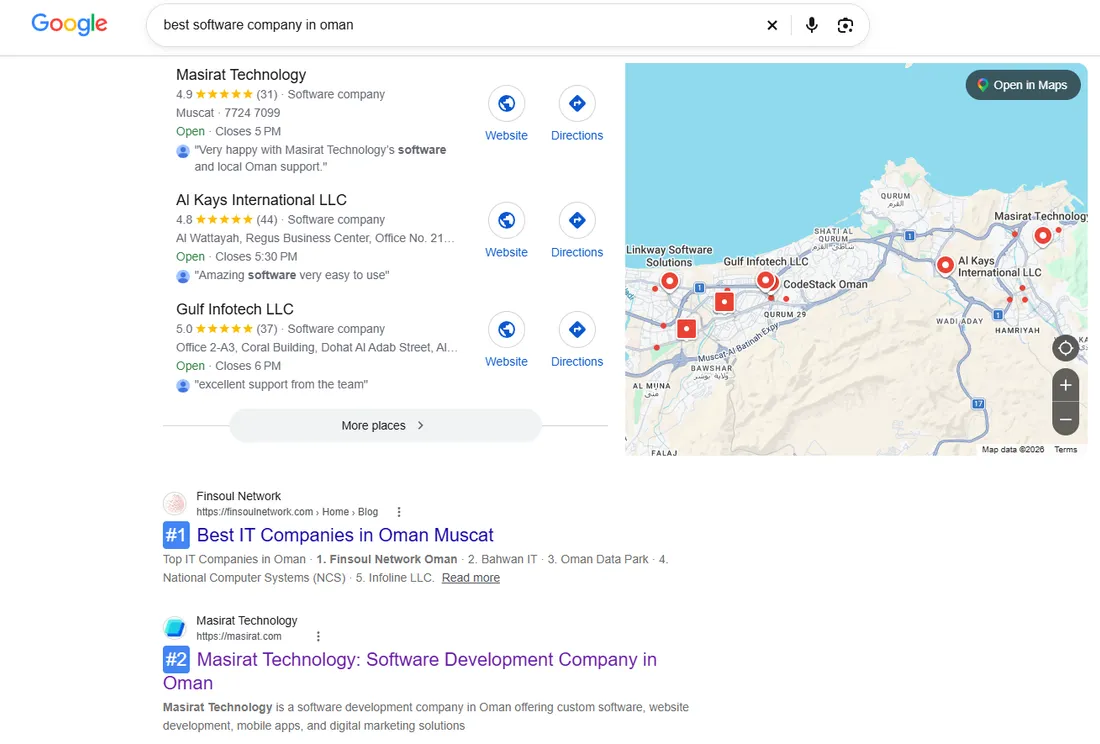1100x744 pixels.
Task: Click Website label under Masirat Technology
Action: coord(507,135)
